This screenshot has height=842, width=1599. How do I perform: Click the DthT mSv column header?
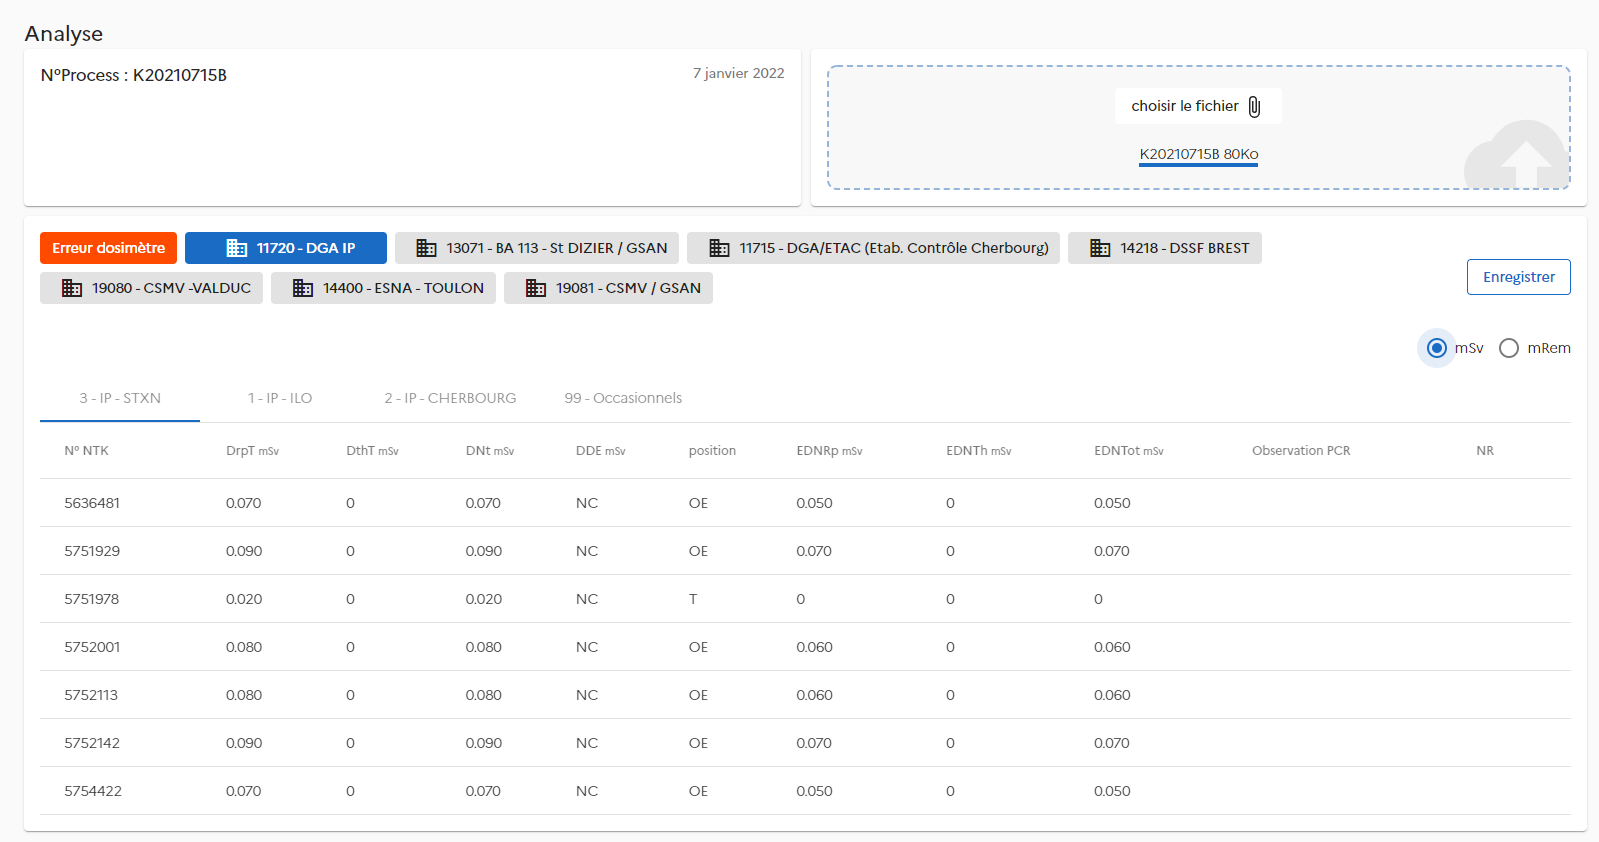372,451
